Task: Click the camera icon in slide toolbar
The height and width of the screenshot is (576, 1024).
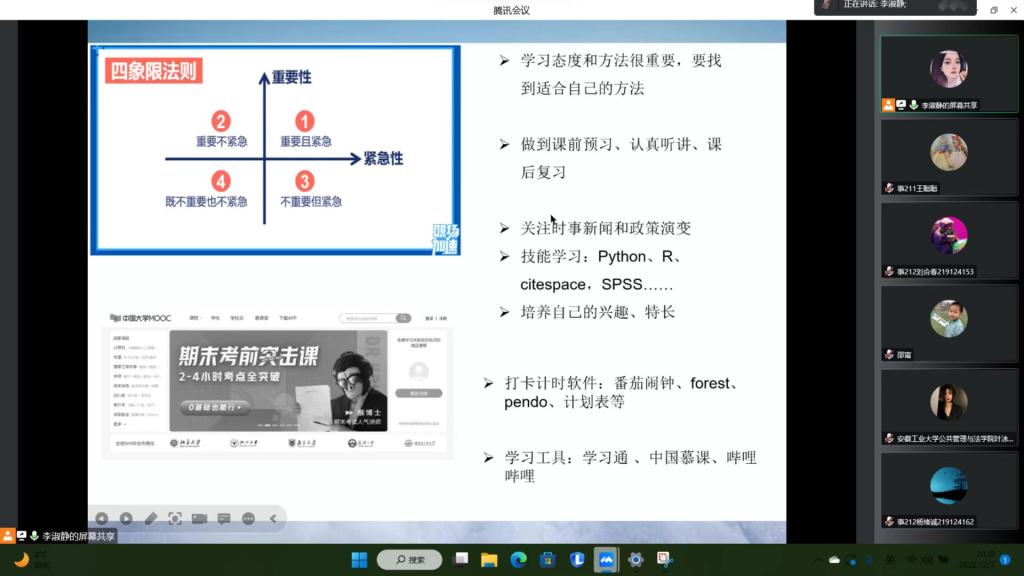Action: tap(199, 518)
